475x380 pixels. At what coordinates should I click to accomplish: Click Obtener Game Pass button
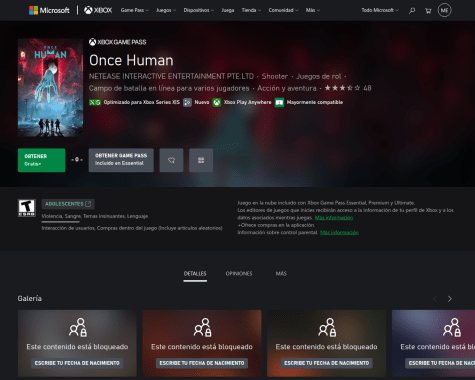tap(121, 160)
